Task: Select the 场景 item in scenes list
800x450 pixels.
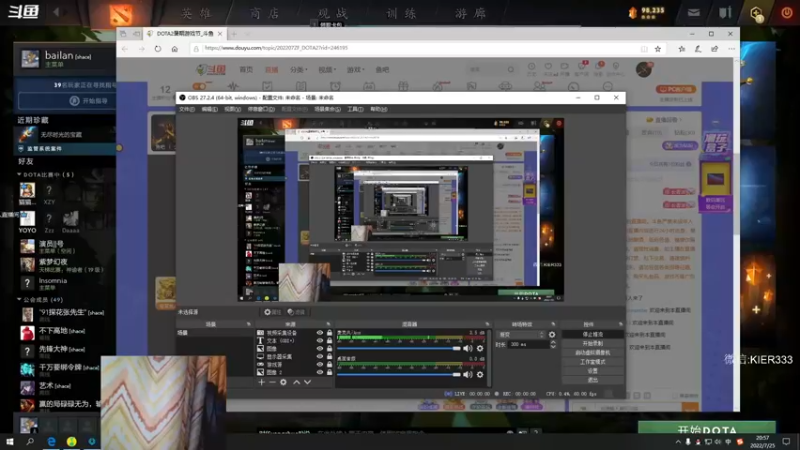Action: [214, 333]
